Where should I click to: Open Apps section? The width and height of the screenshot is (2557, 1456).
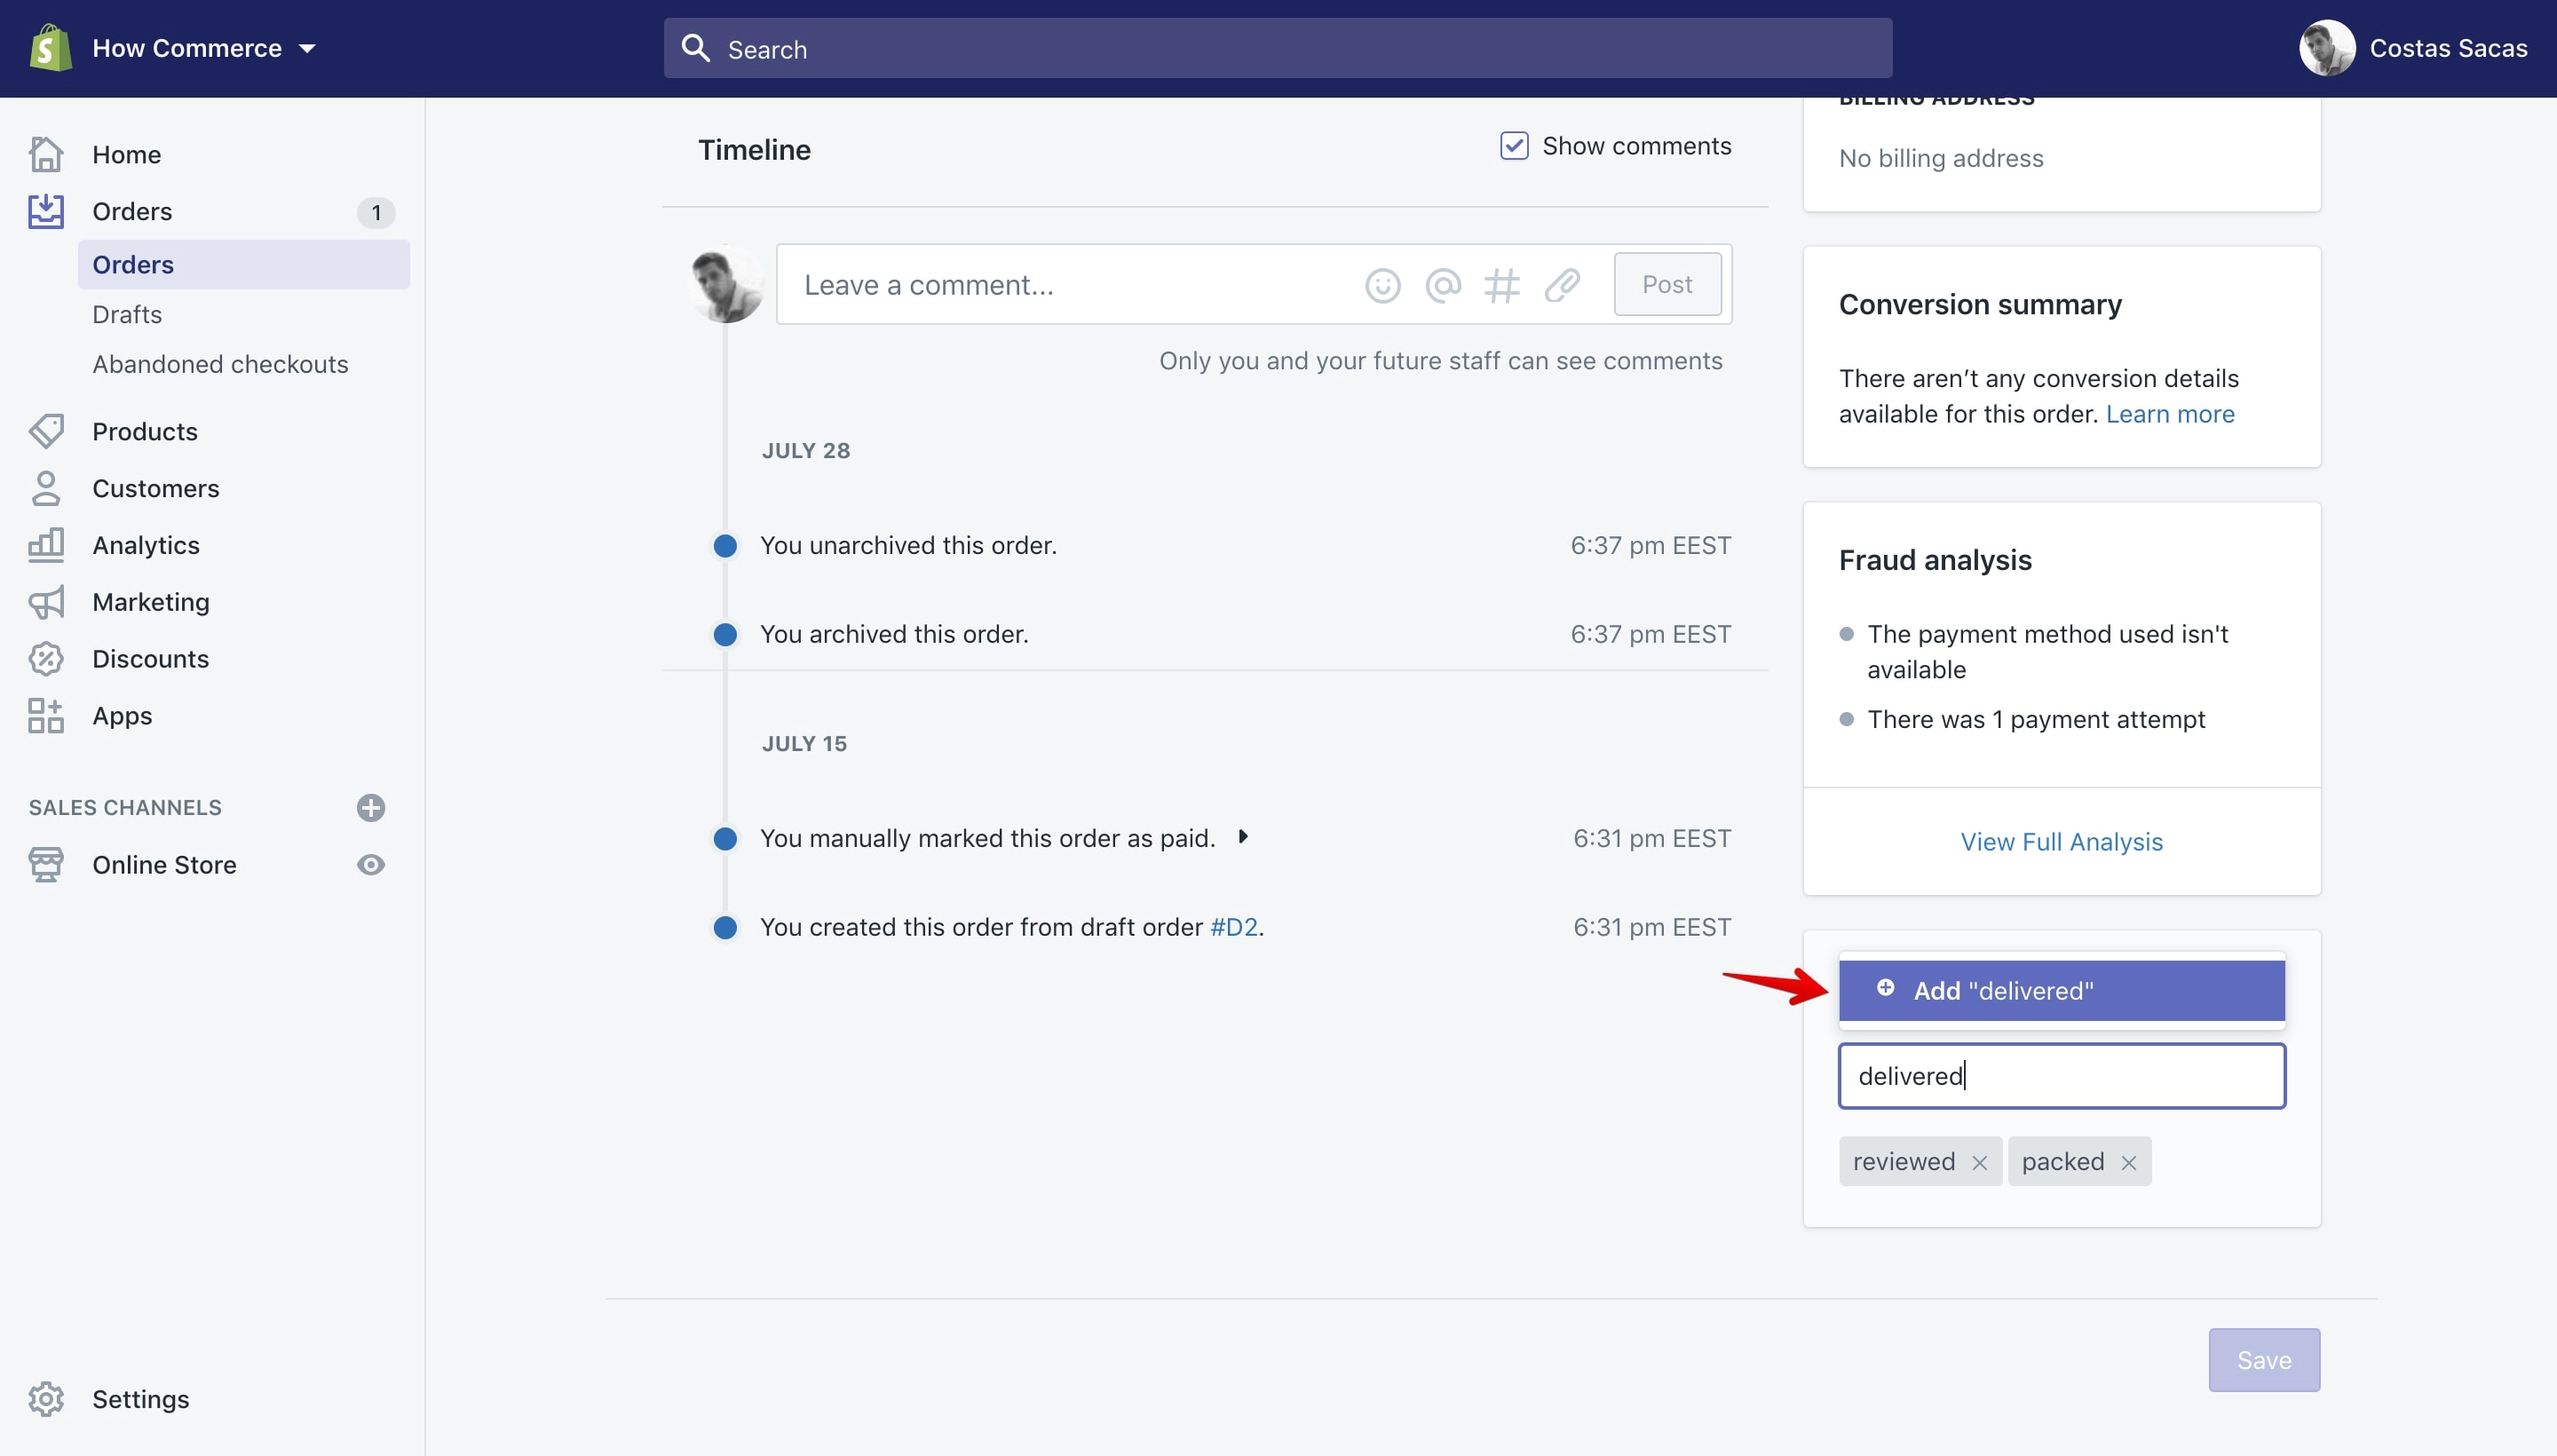click(x=122, y=717)
